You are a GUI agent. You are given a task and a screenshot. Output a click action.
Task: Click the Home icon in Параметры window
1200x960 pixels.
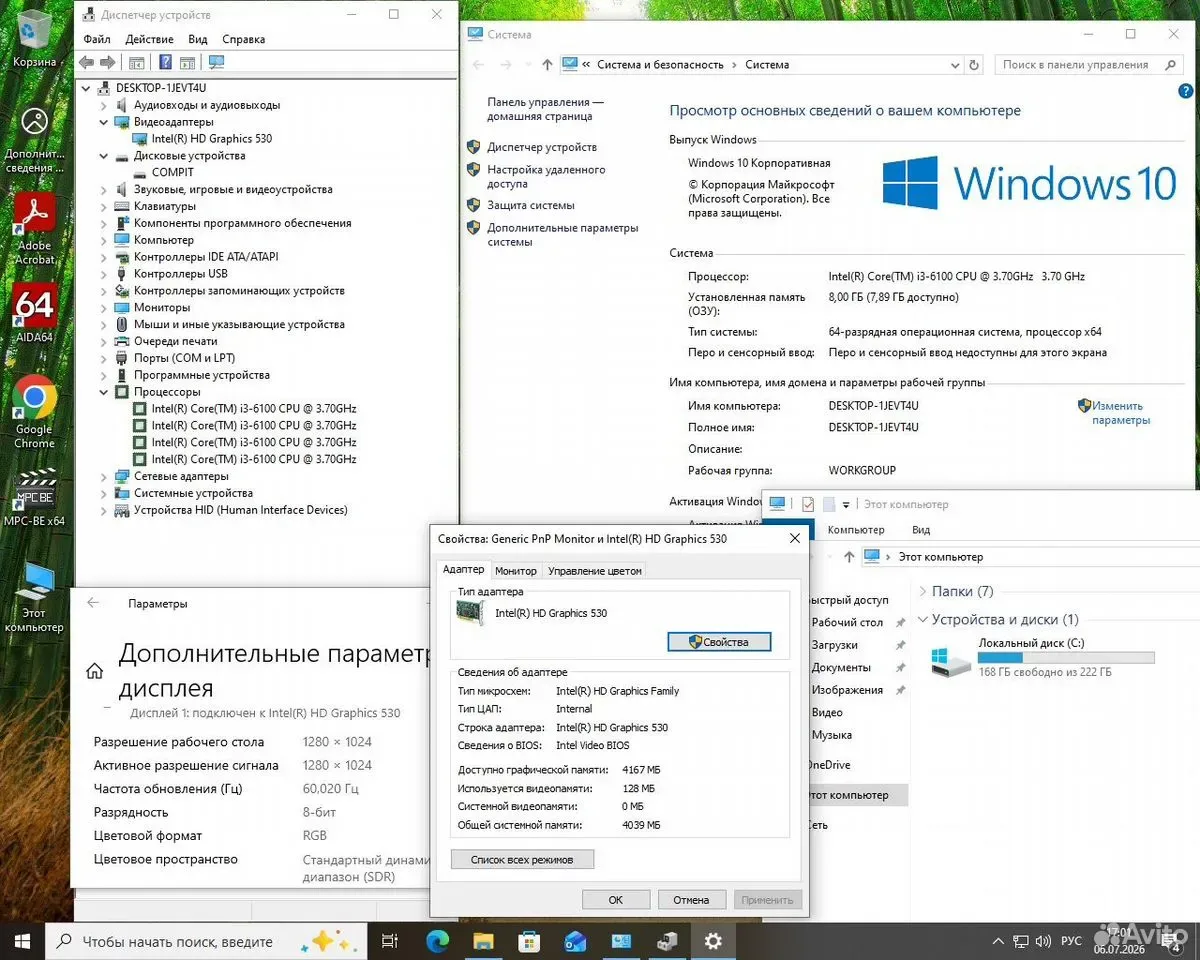pos(94,671)
